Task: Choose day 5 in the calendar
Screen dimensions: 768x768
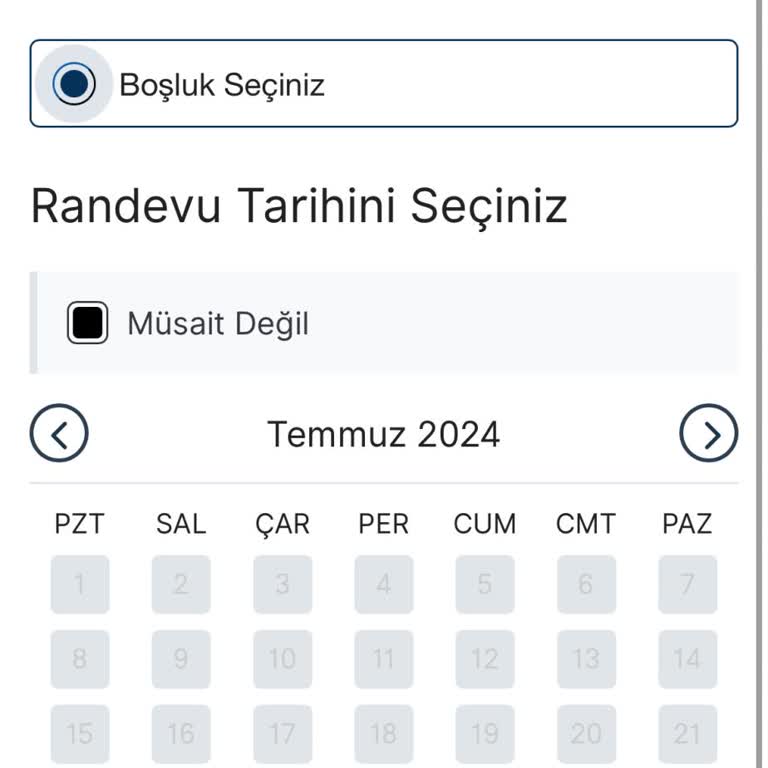Action: coord(485,584)
